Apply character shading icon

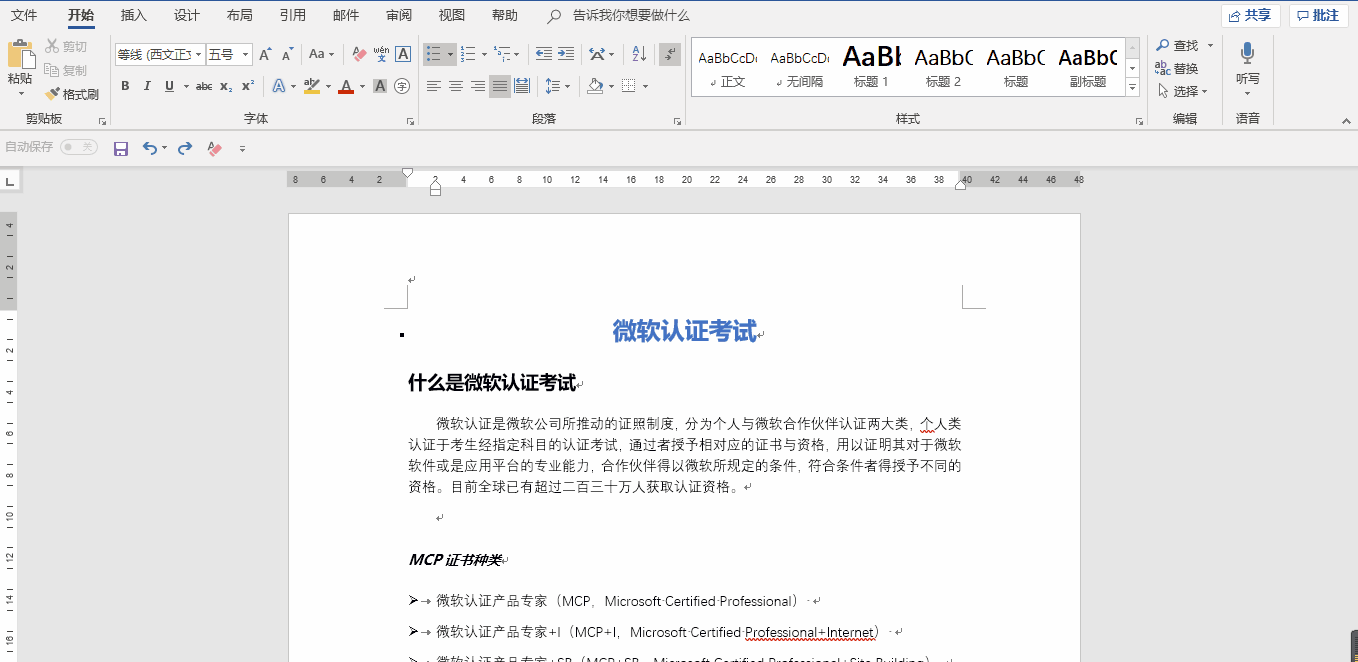380,86
